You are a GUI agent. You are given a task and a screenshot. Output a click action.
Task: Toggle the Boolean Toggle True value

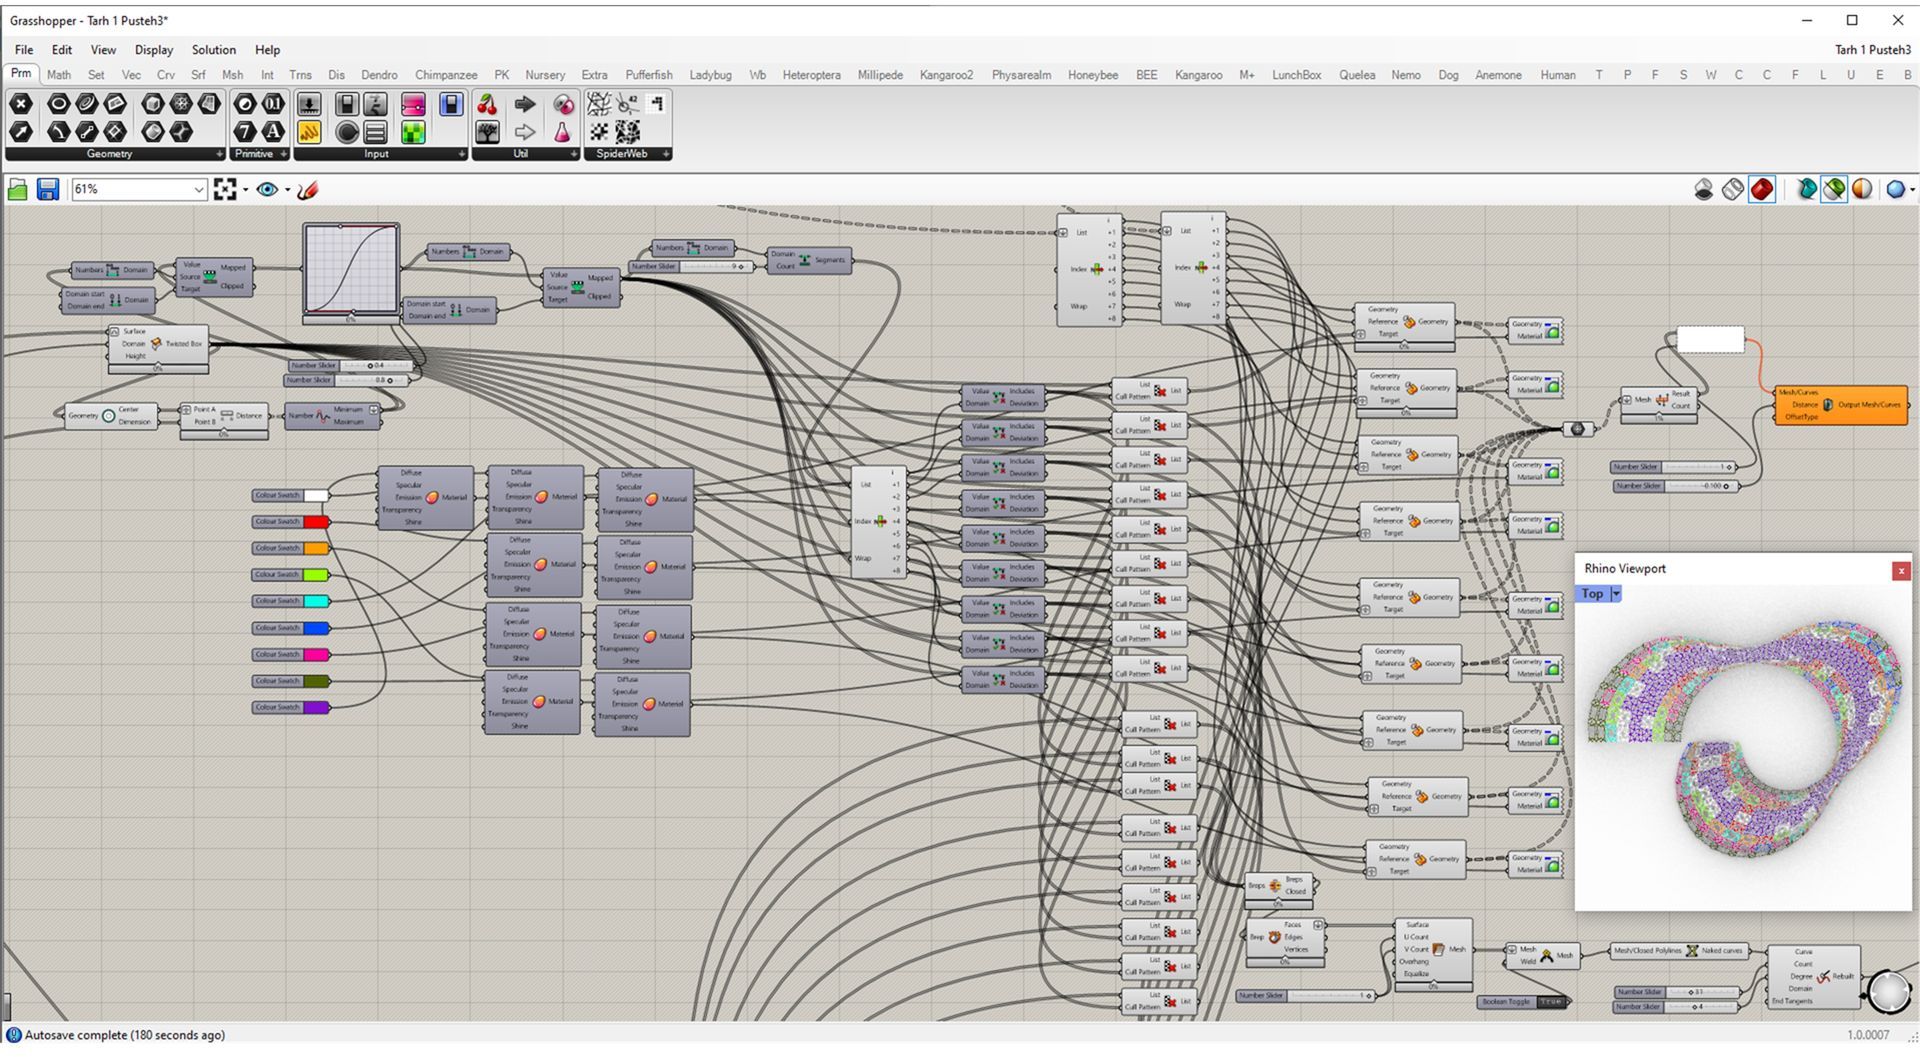coord(1550,1001)
